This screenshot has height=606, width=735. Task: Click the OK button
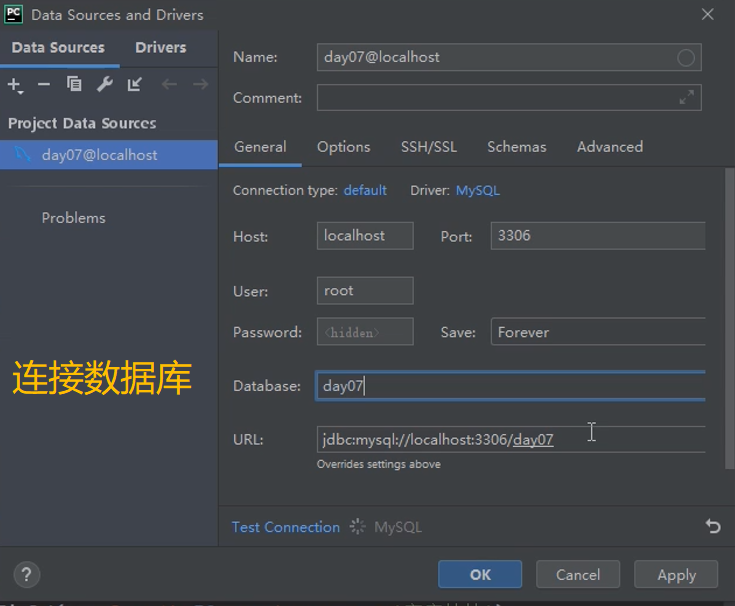(x=480, y=574)
